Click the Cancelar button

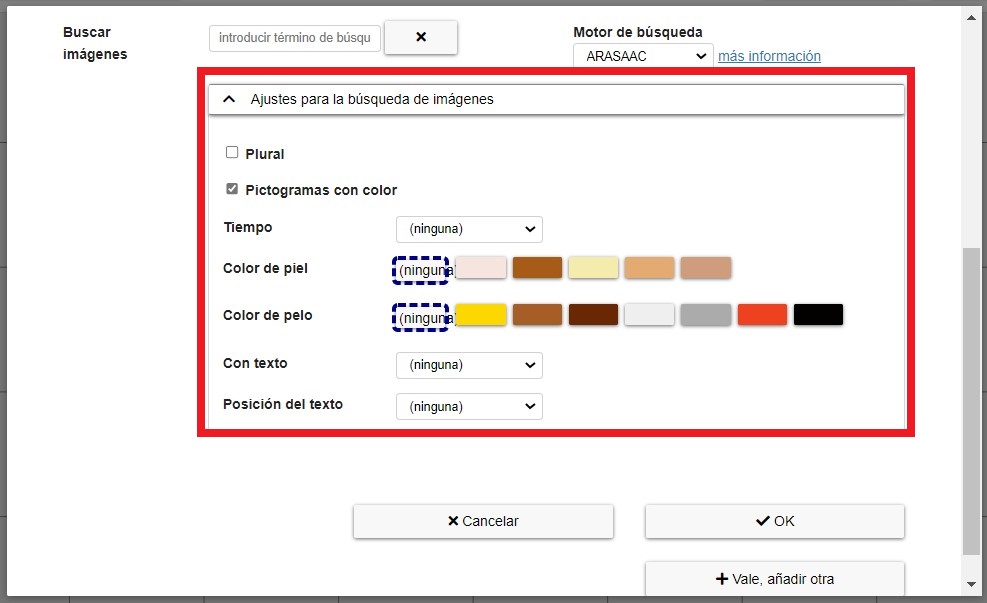(x=483, y=521)
